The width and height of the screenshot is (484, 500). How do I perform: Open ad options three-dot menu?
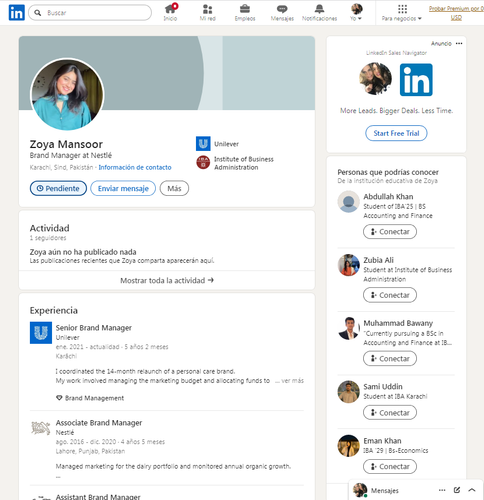(459, 43)
